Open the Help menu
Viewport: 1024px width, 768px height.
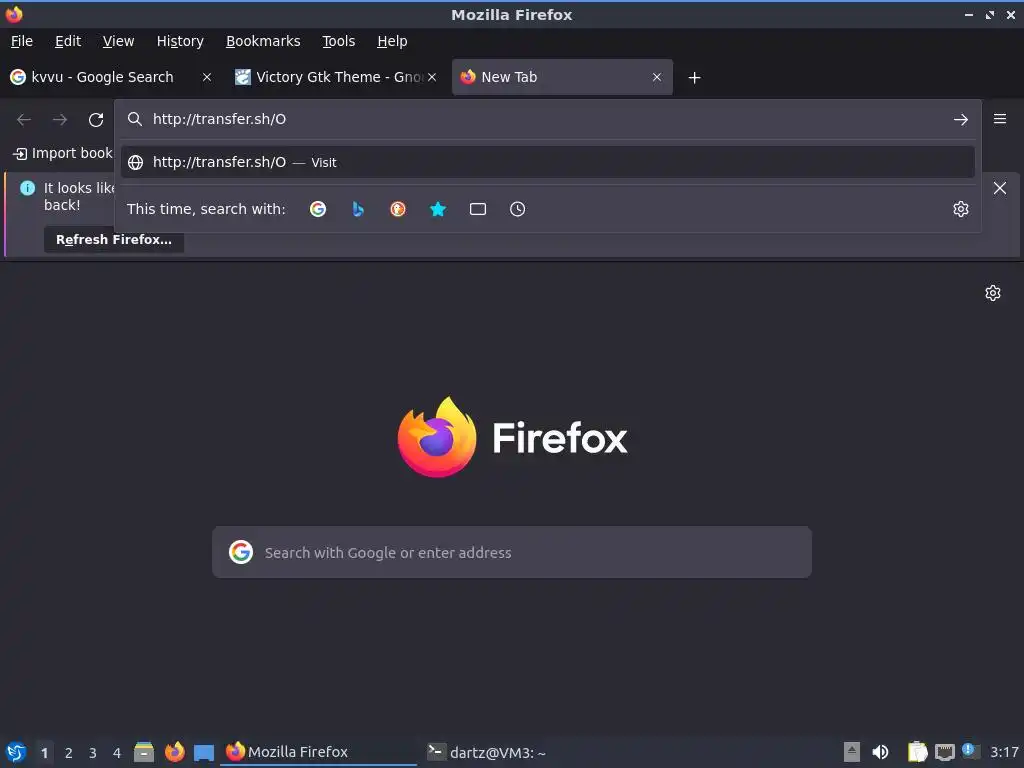(392, 41)
